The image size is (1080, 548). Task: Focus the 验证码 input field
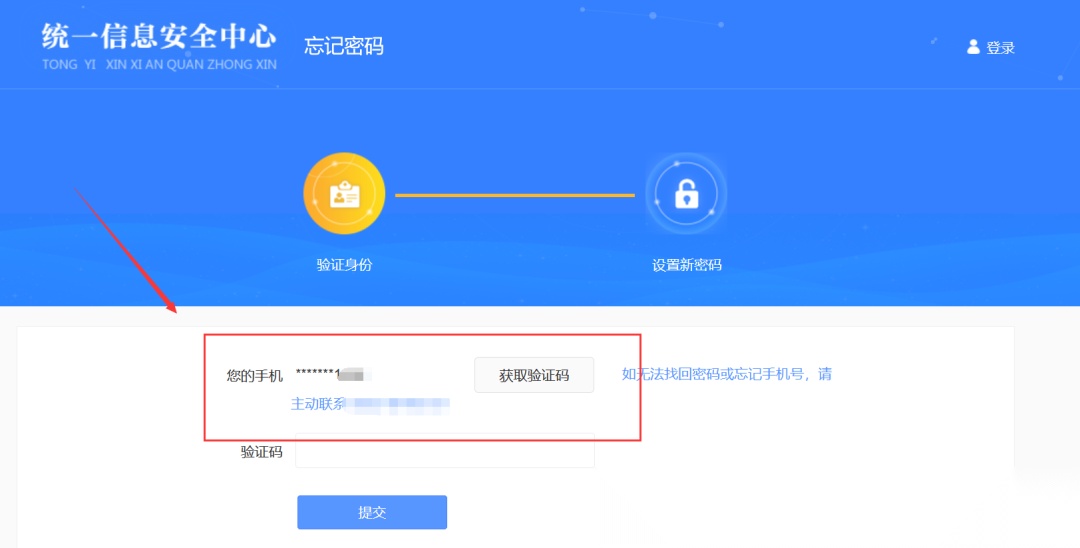click(445, 451)
